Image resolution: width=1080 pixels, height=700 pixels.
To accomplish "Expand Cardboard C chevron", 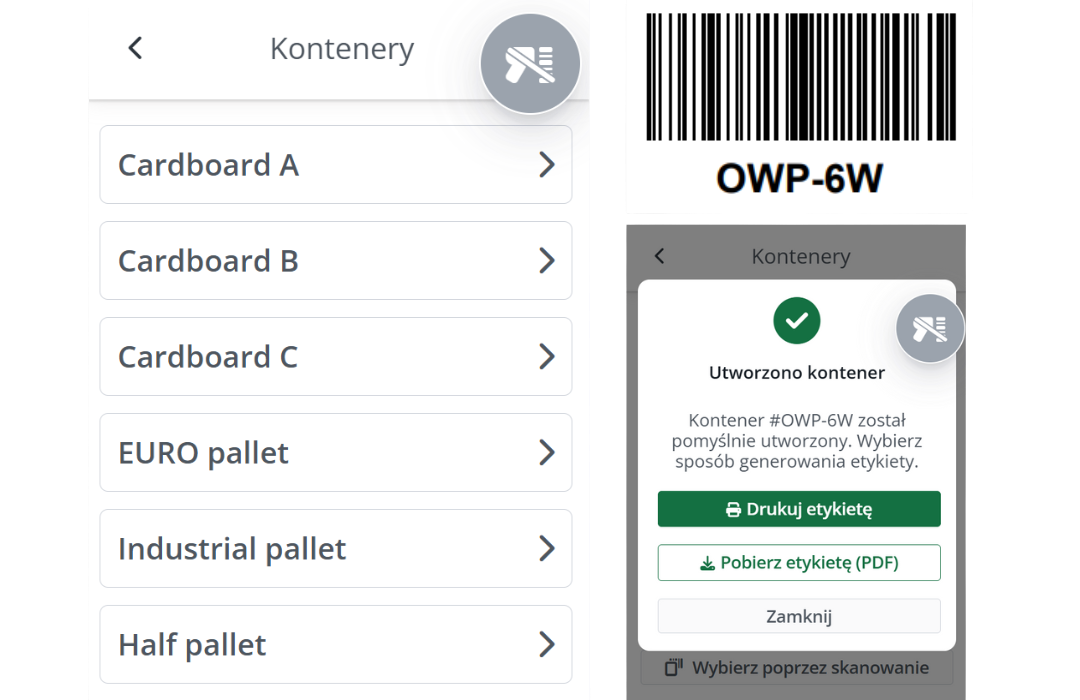I will click(546, 357).
